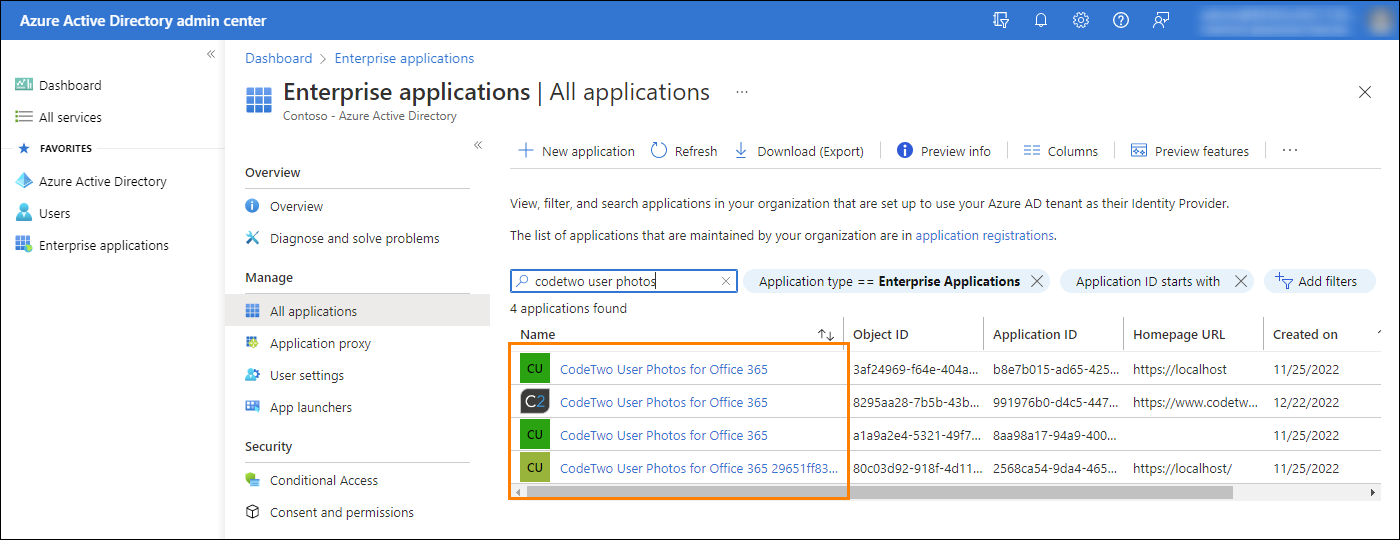Screen dimensions: 1400x540
Task: Open the Columns chooser
Action: [1061, 151]
